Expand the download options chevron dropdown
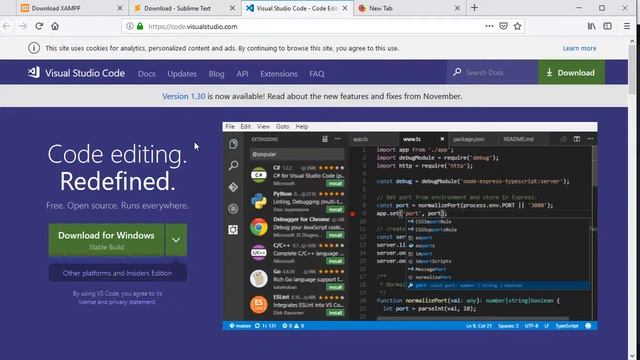The height and width of the screenshot is (360, 640). tap(176, 240)
